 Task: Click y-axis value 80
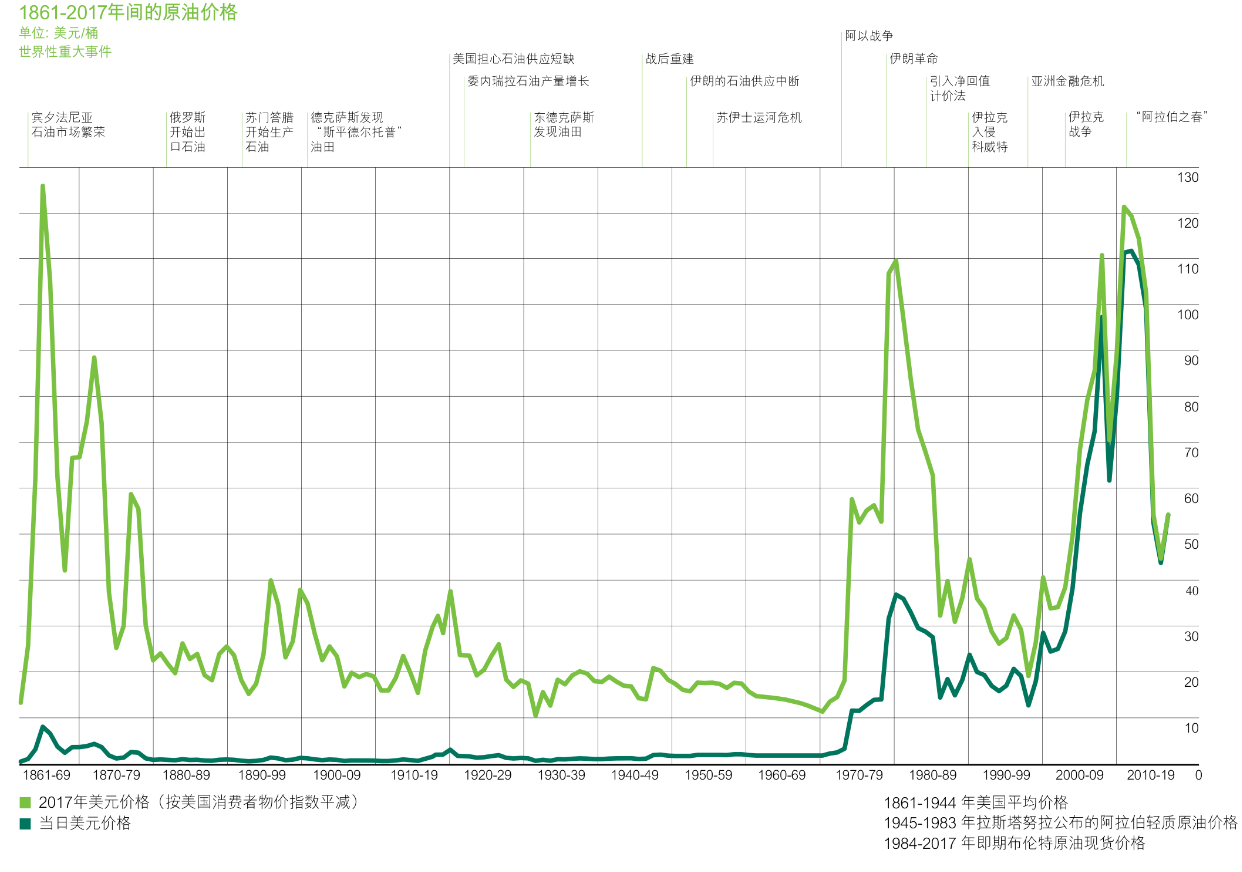point(1190,406)
